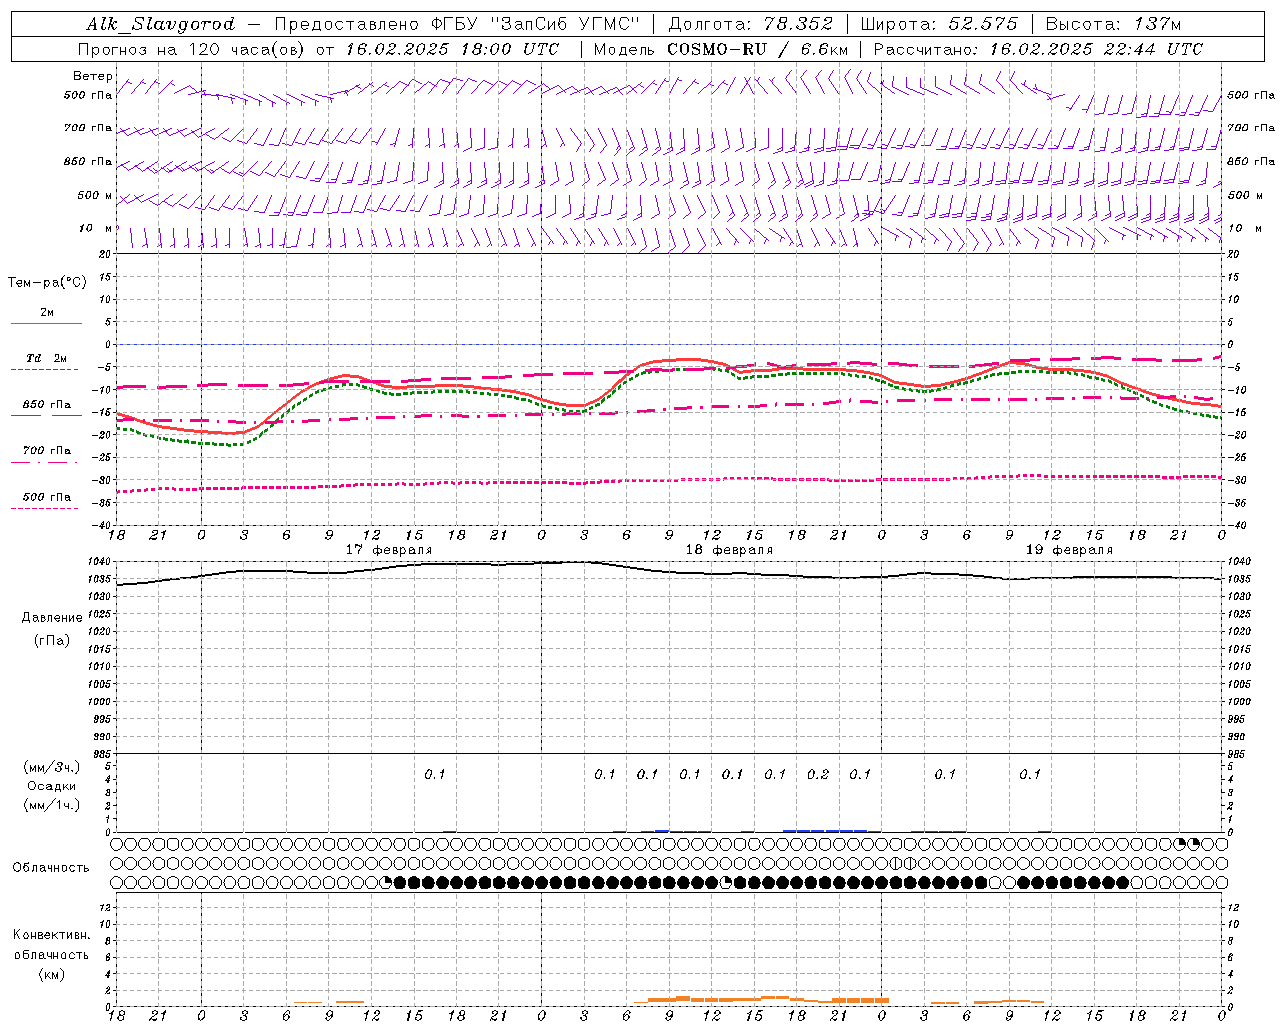1280x1024 pixels.
Task: Click the '20' temperature tick on left axis
Action: click(106, 254)
